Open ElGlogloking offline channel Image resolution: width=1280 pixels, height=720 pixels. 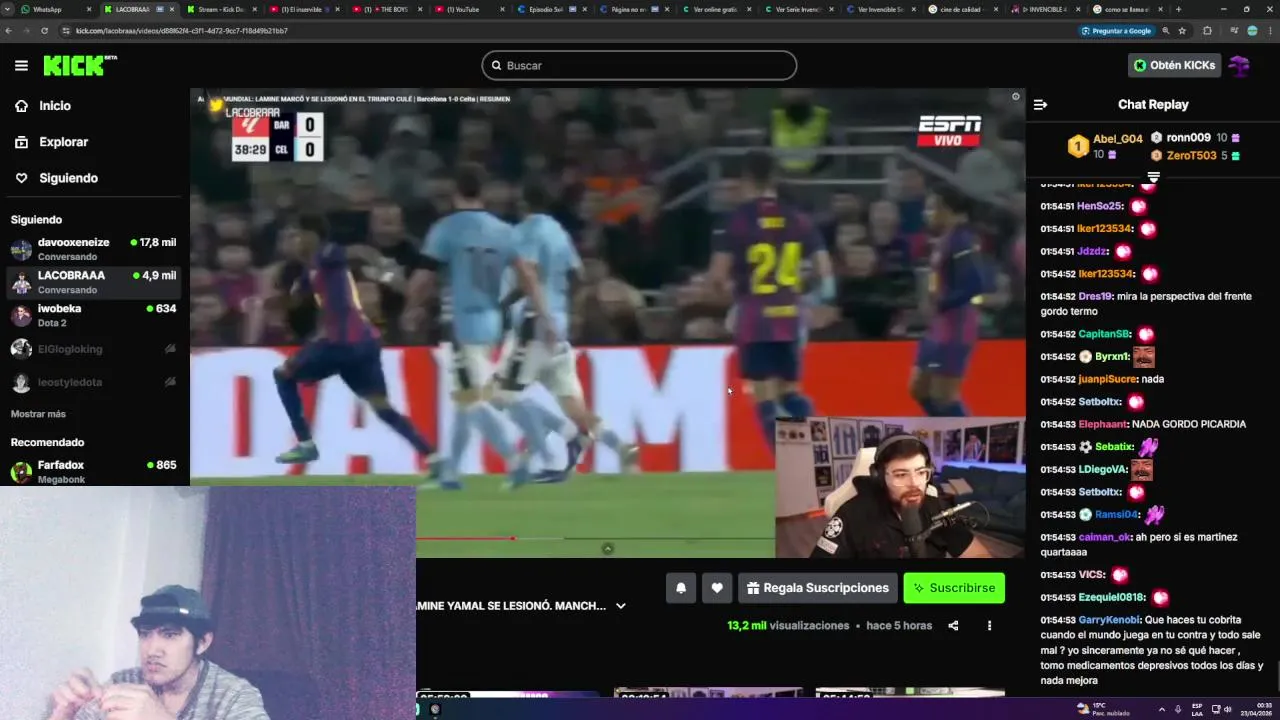(93, 349)
